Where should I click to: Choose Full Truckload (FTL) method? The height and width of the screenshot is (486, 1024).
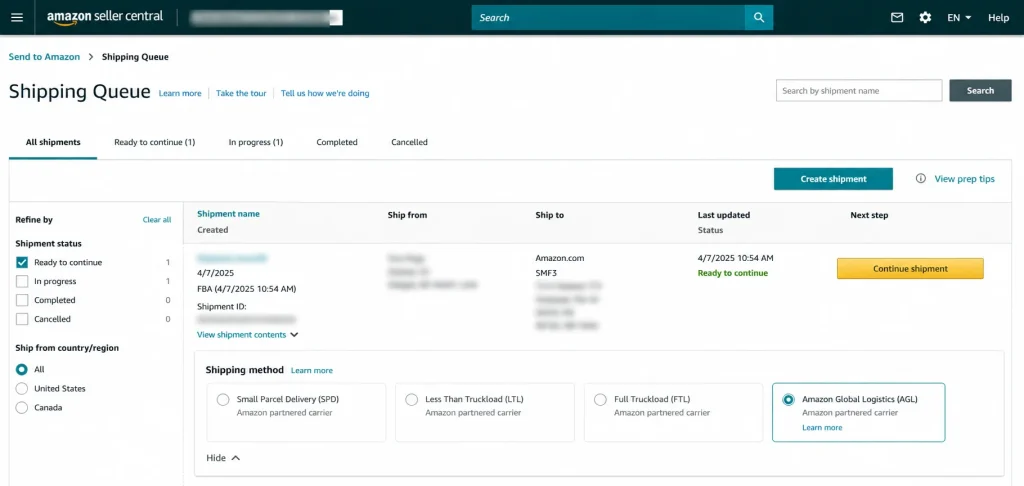pyautogui.click(x=600, y=400)
